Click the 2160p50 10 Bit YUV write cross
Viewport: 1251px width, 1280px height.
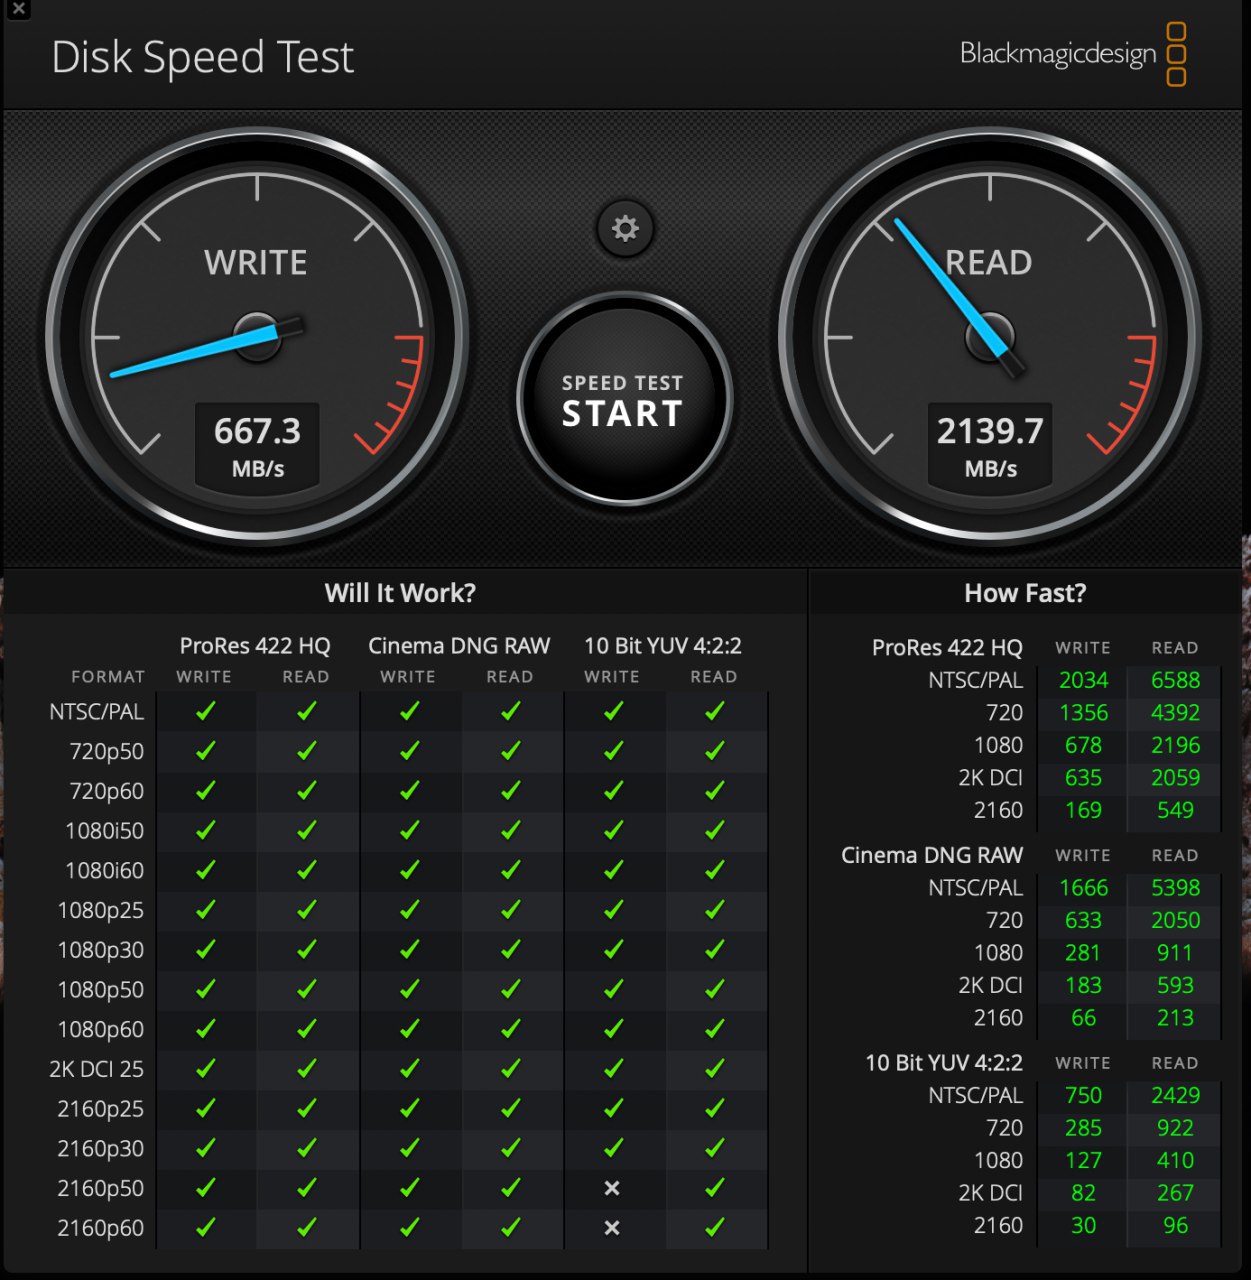(x=612, y=1188)
